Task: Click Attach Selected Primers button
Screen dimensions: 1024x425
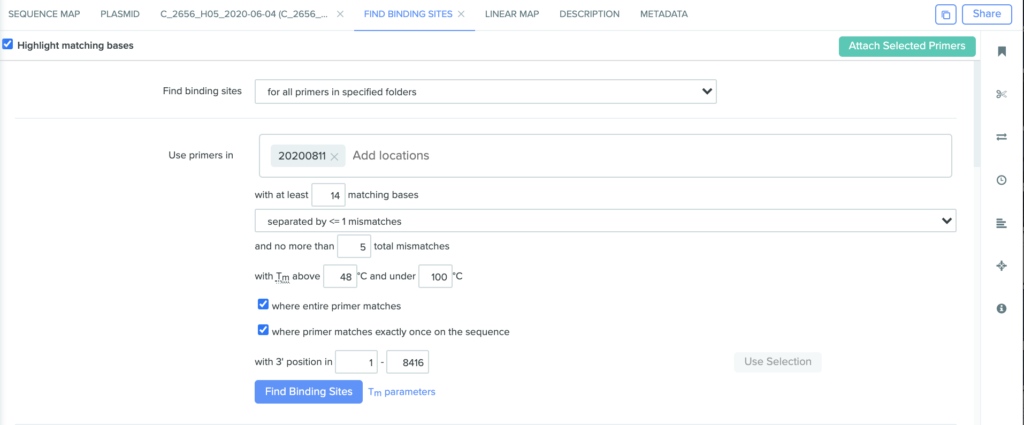Action: coord(907,46)
